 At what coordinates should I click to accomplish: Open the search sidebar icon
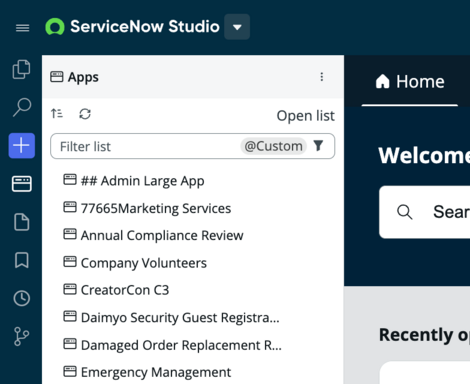pos(22,107)
